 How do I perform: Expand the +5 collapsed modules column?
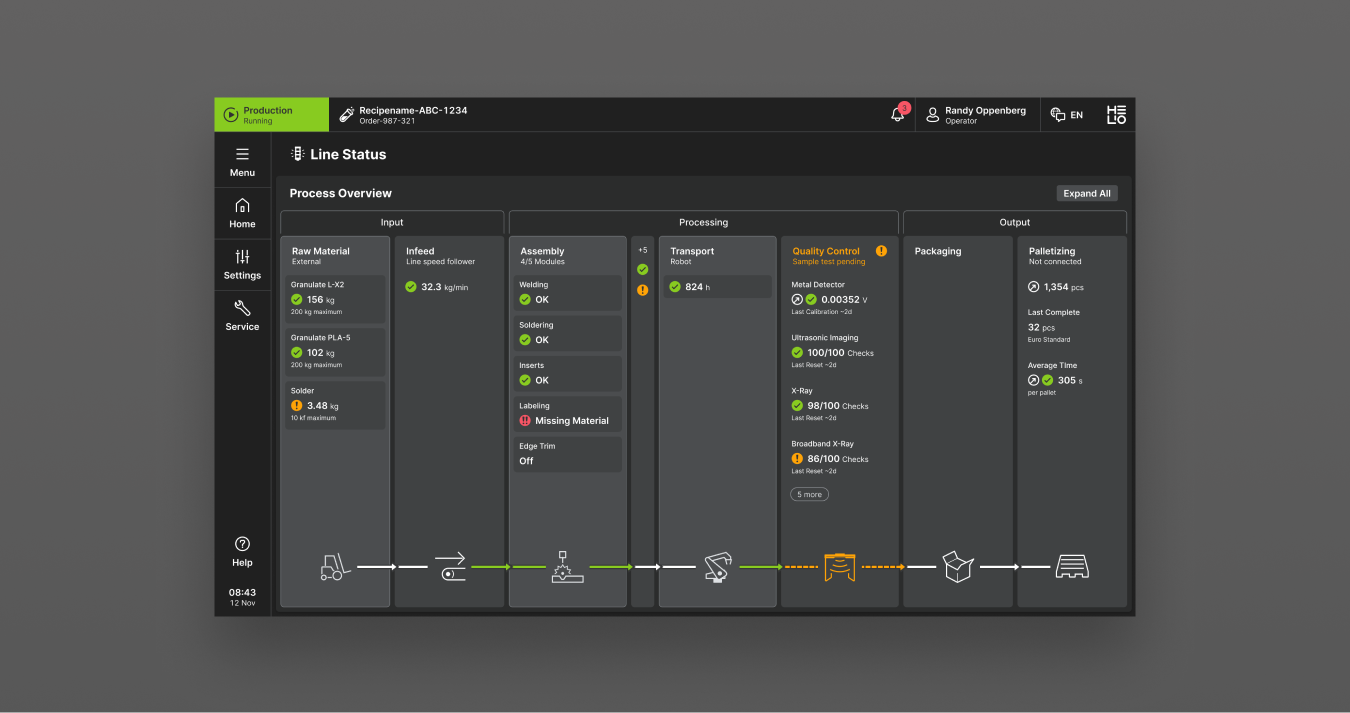tap(642, 251)
